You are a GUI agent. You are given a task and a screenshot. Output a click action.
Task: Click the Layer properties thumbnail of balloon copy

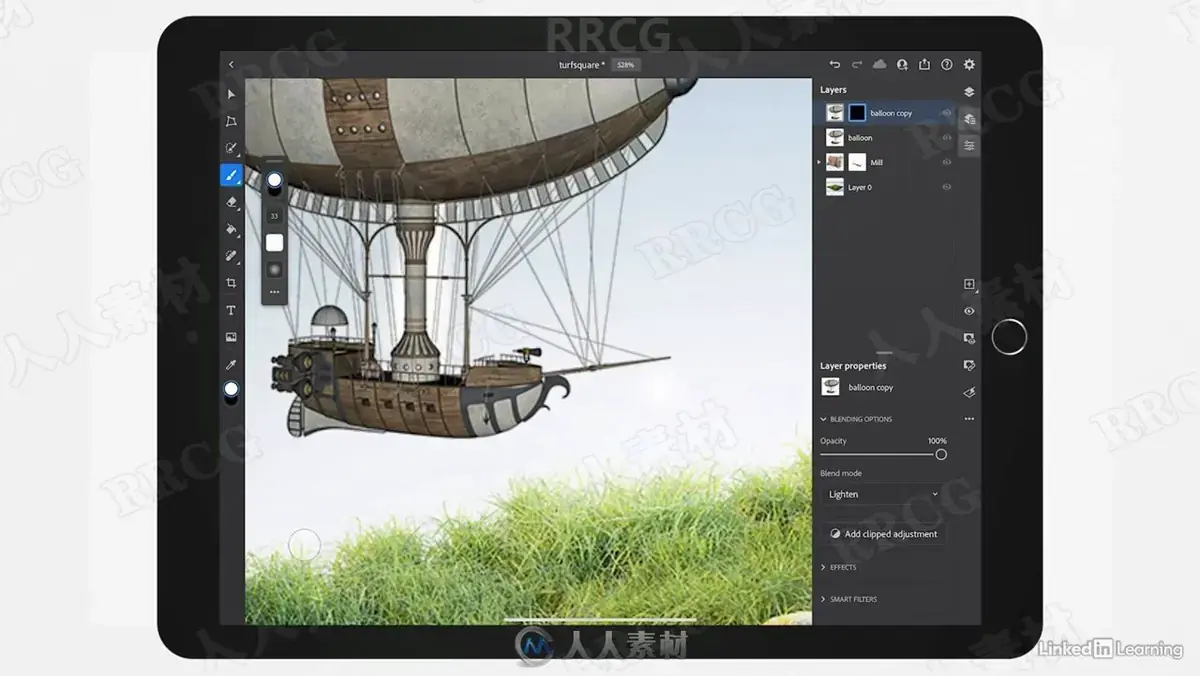(x=831, y=387)
